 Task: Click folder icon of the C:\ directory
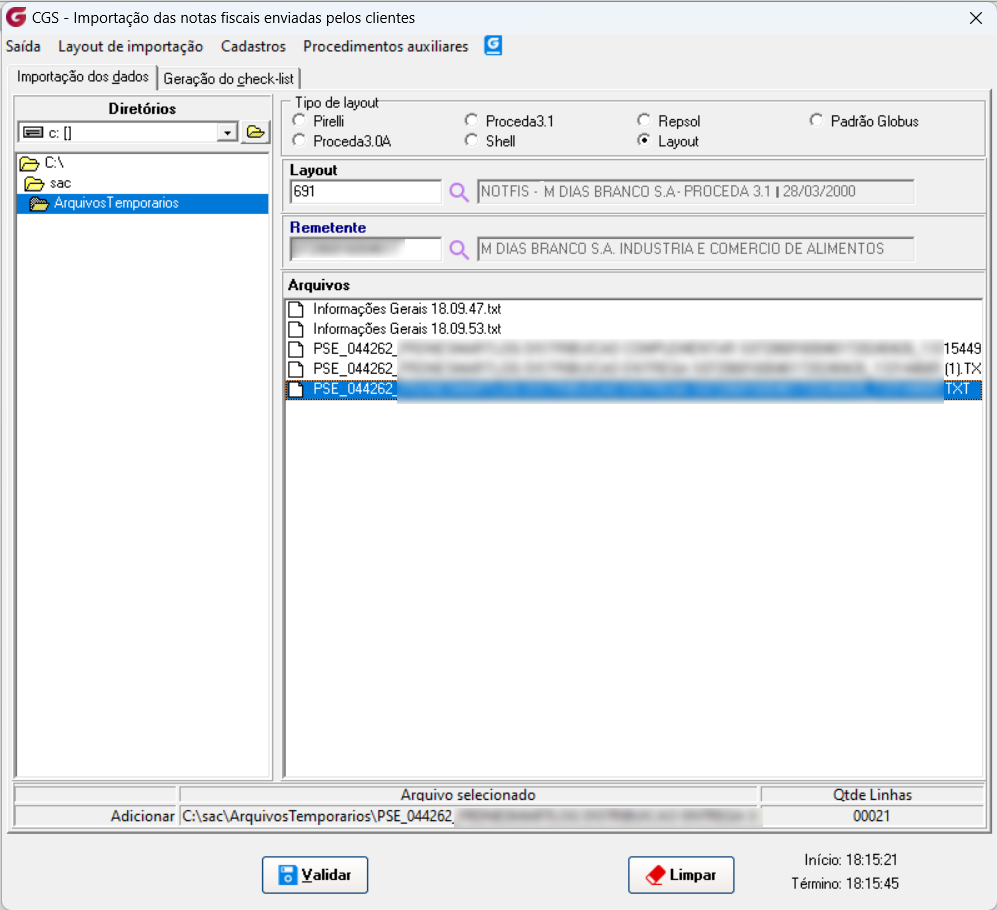coord(29,163)
